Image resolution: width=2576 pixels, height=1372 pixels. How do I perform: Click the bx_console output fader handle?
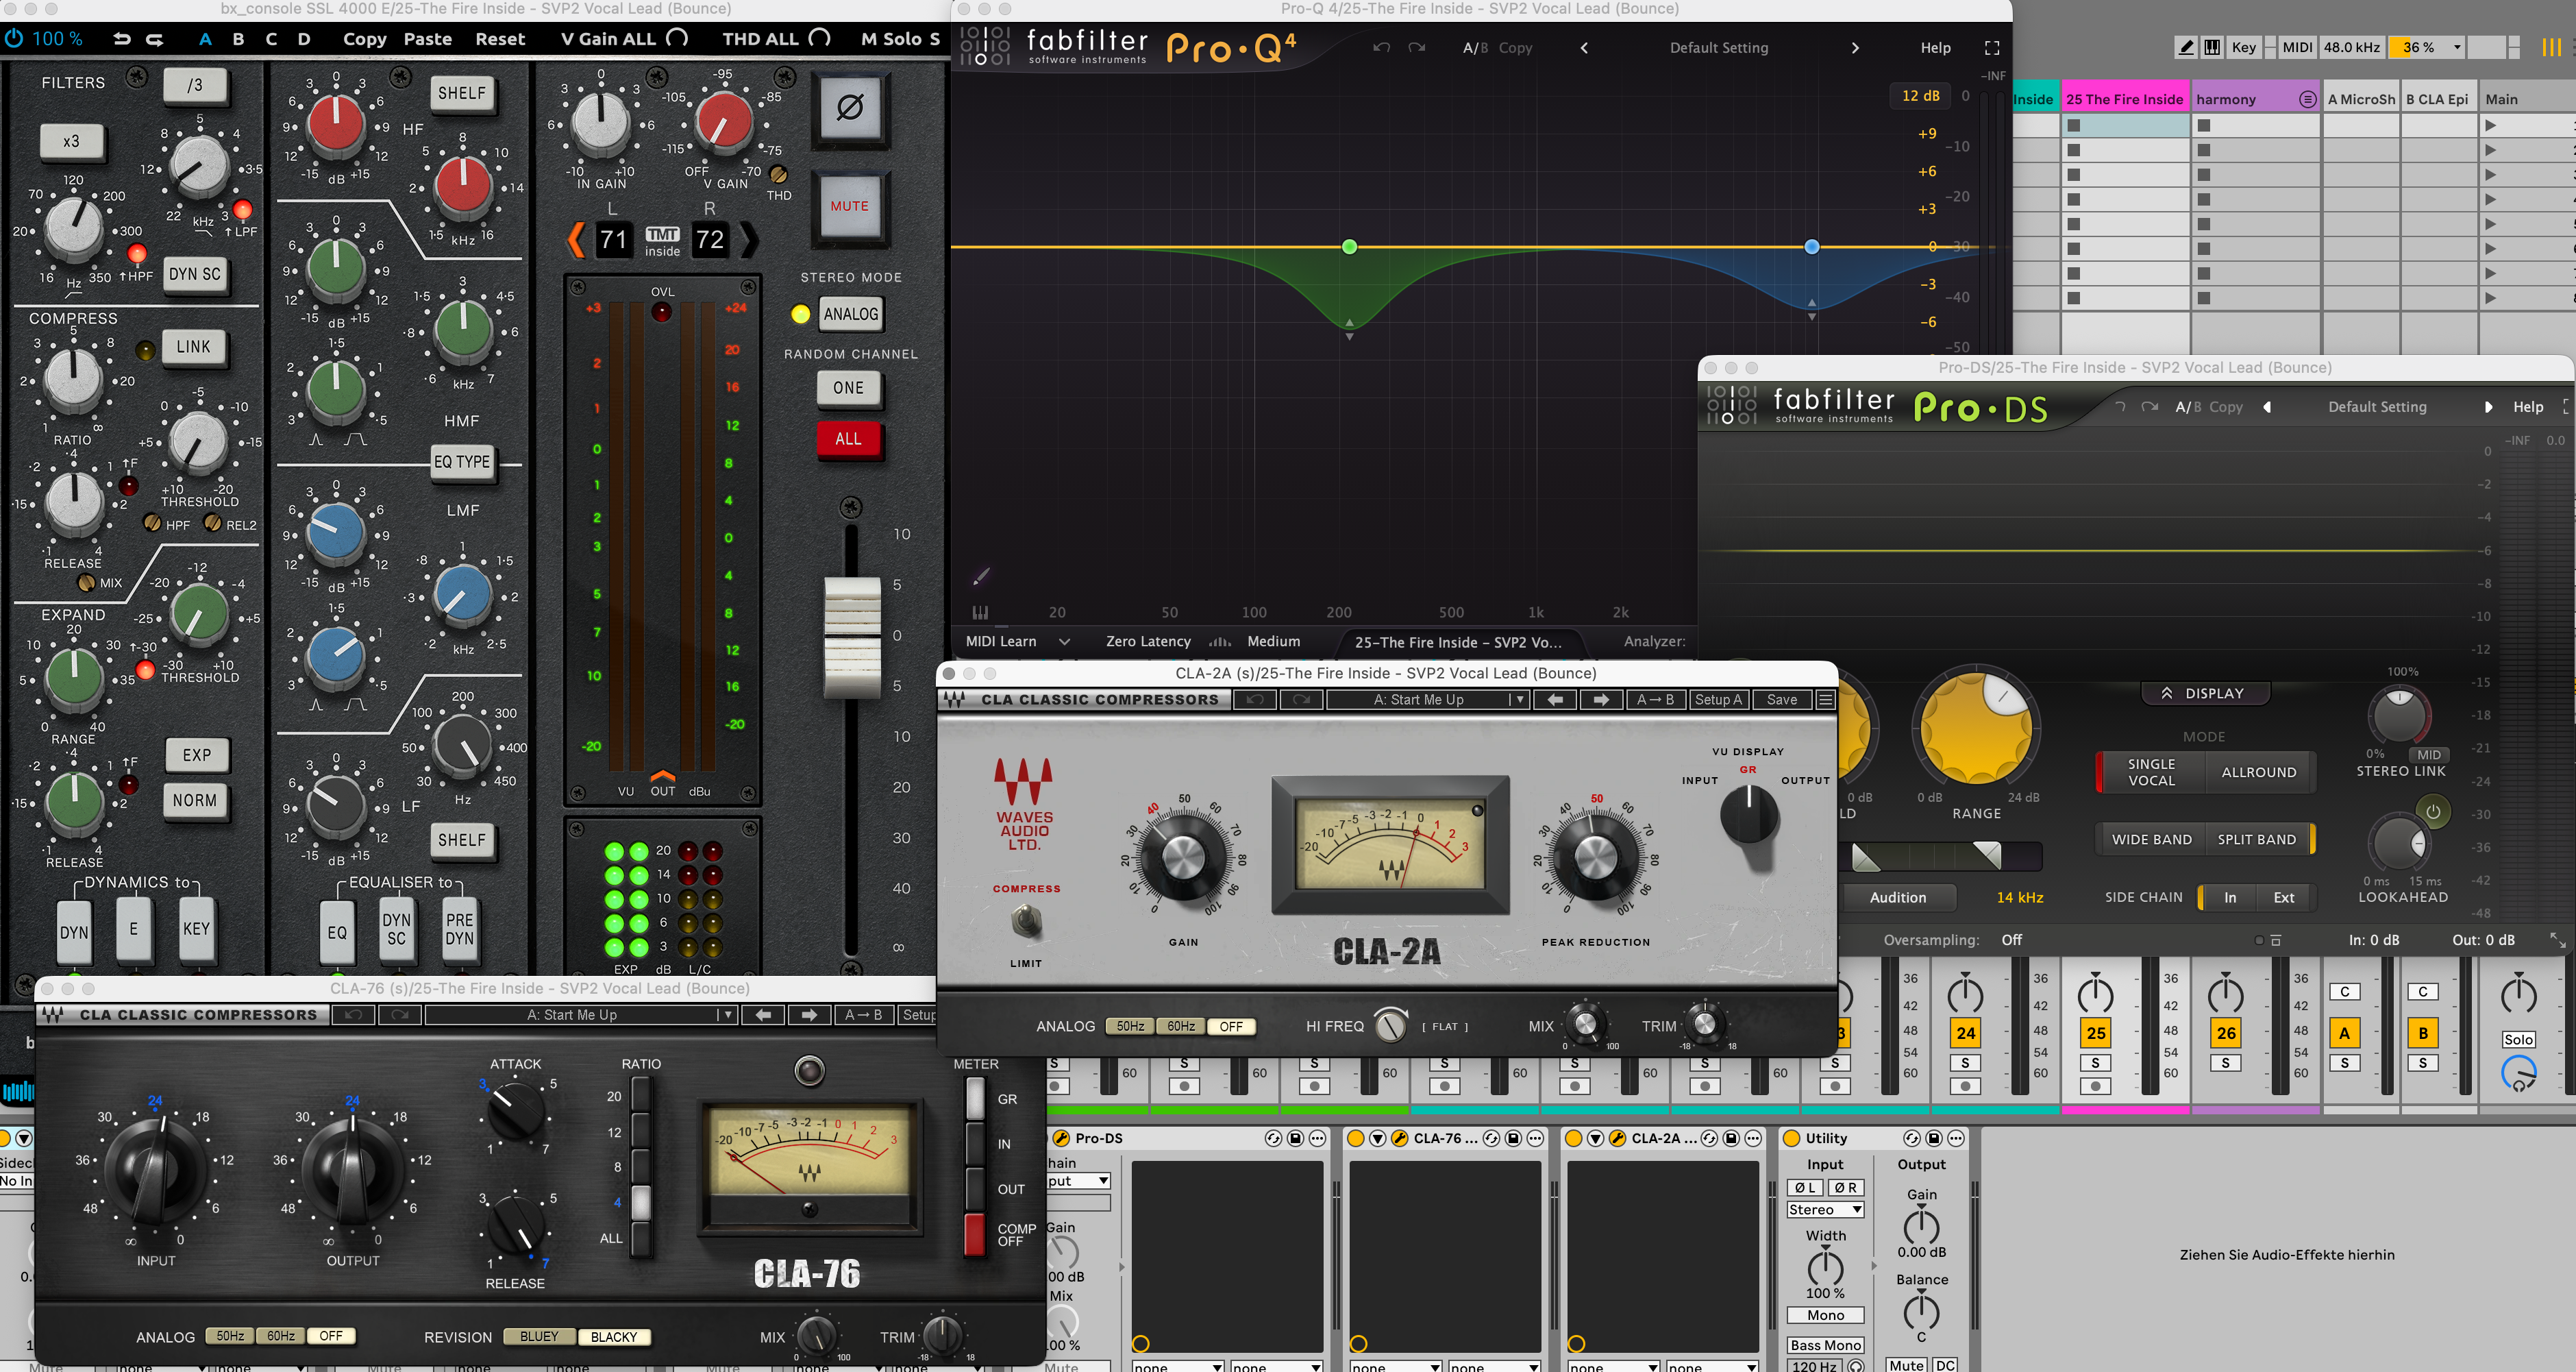[852, 636]
